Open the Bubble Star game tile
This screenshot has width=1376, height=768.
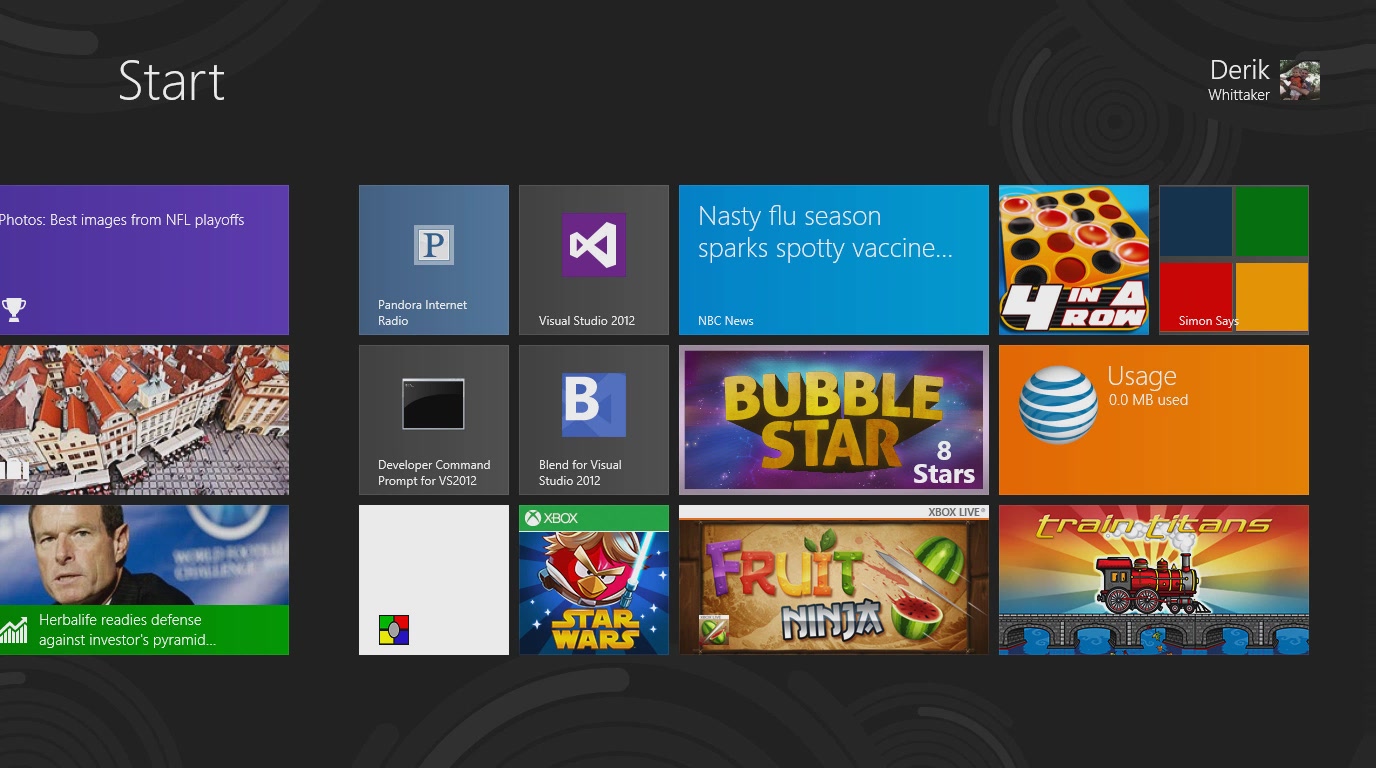click(834, 420)
